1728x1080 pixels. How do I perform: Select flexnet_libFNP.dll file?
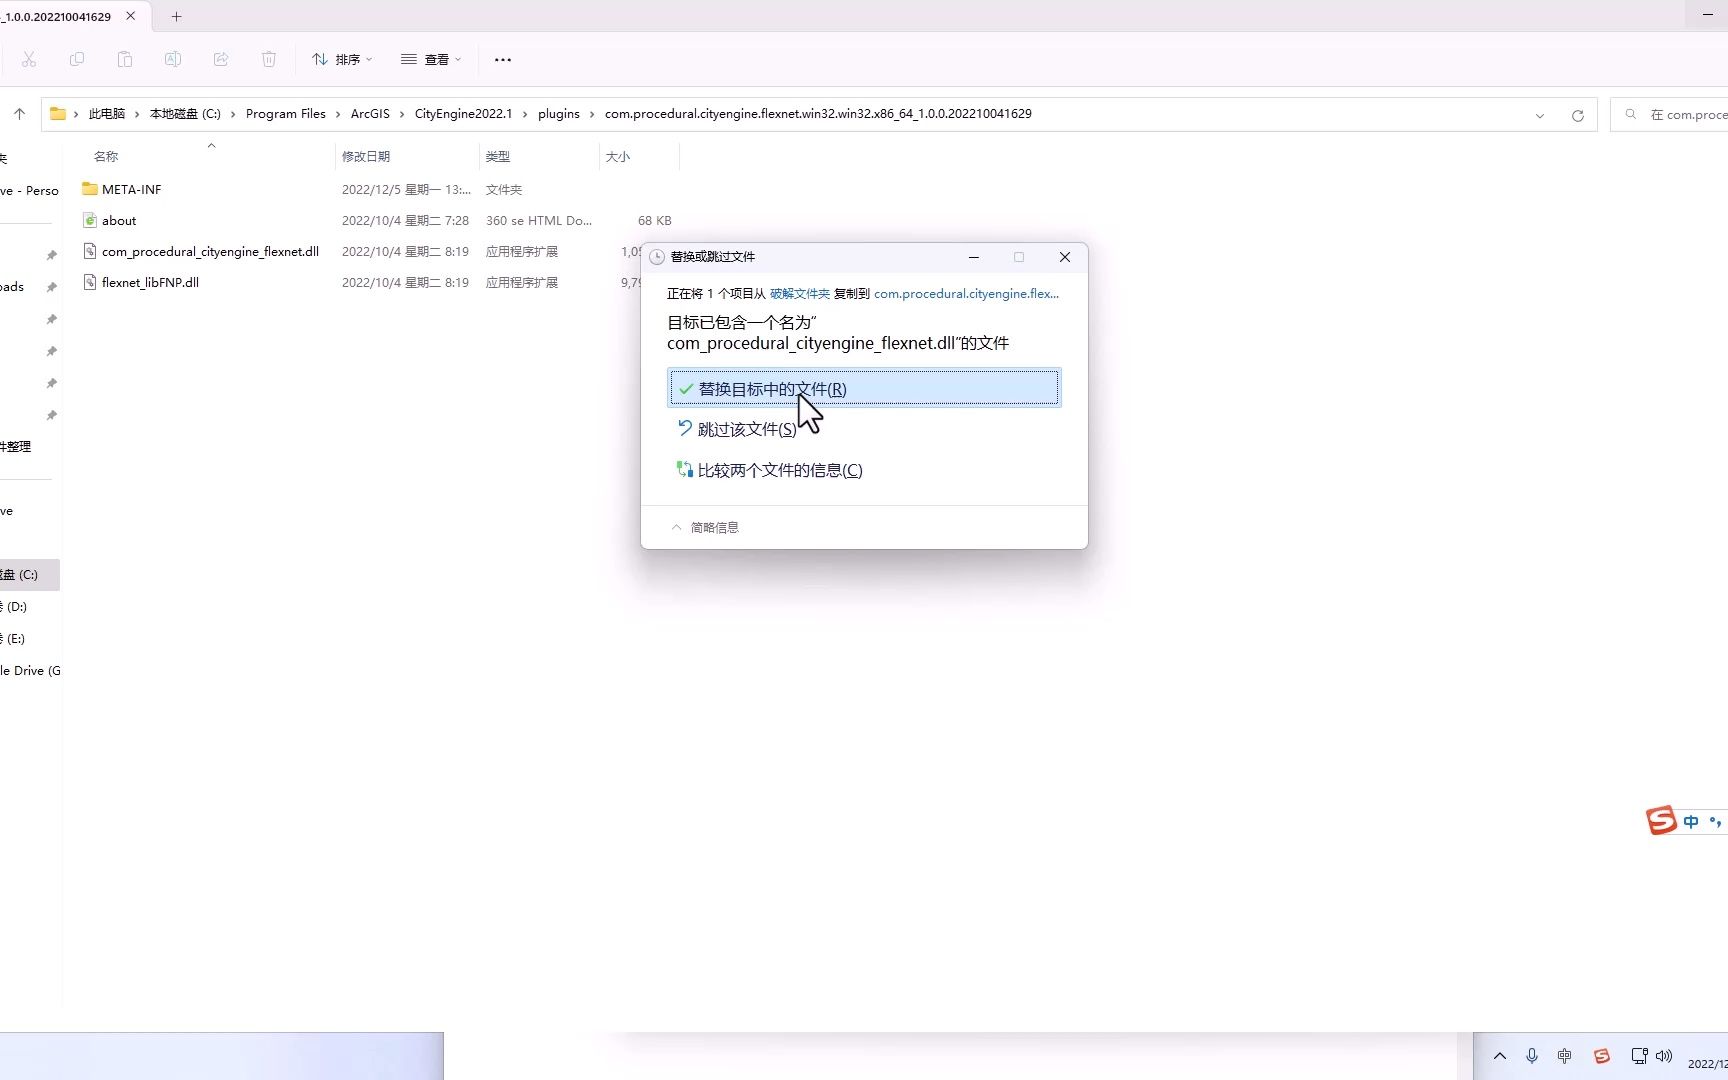click(150, 282)
